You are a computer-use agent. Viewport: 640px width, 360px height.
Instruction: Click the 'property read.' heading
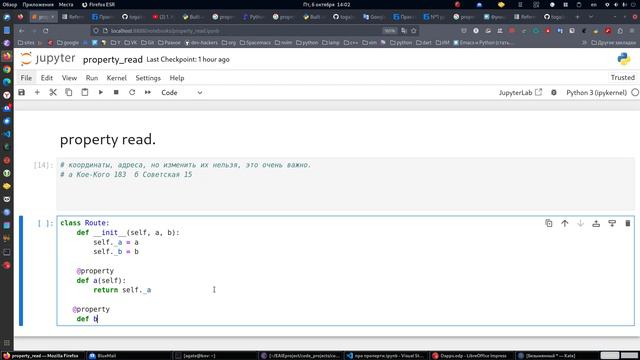tap(108, 140)
